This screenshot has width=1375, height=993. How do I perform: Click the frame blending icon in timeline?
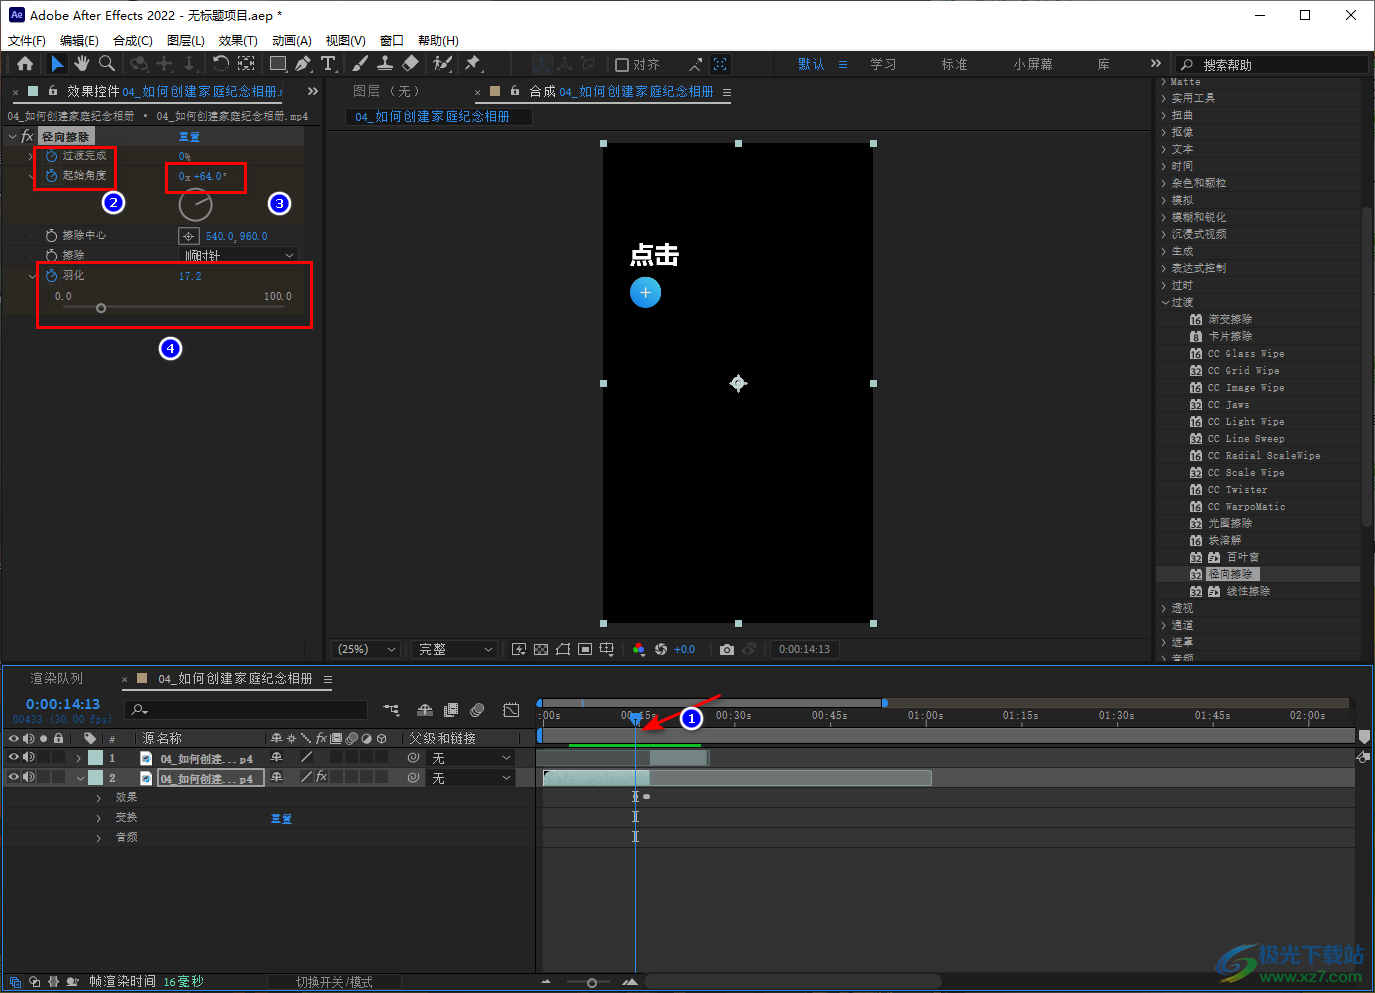pyautogui.click(x=451, y=710)
